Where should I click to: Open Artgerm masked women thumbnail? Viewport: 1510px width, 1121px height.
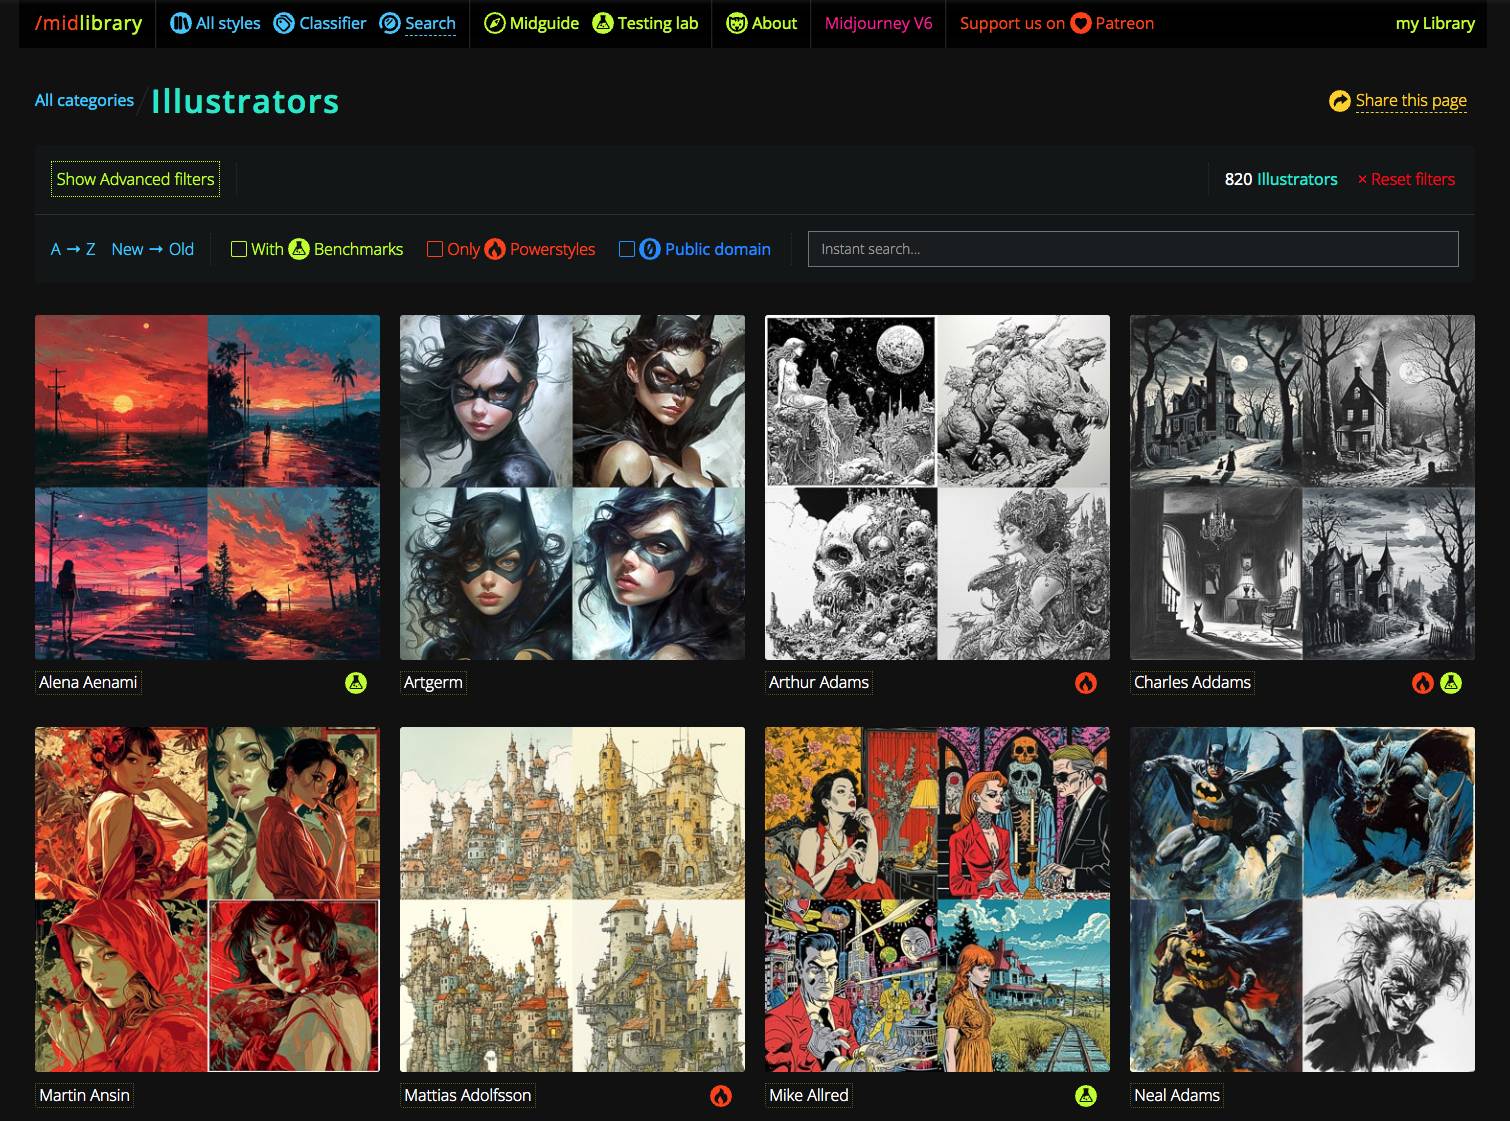coord(572,487)
